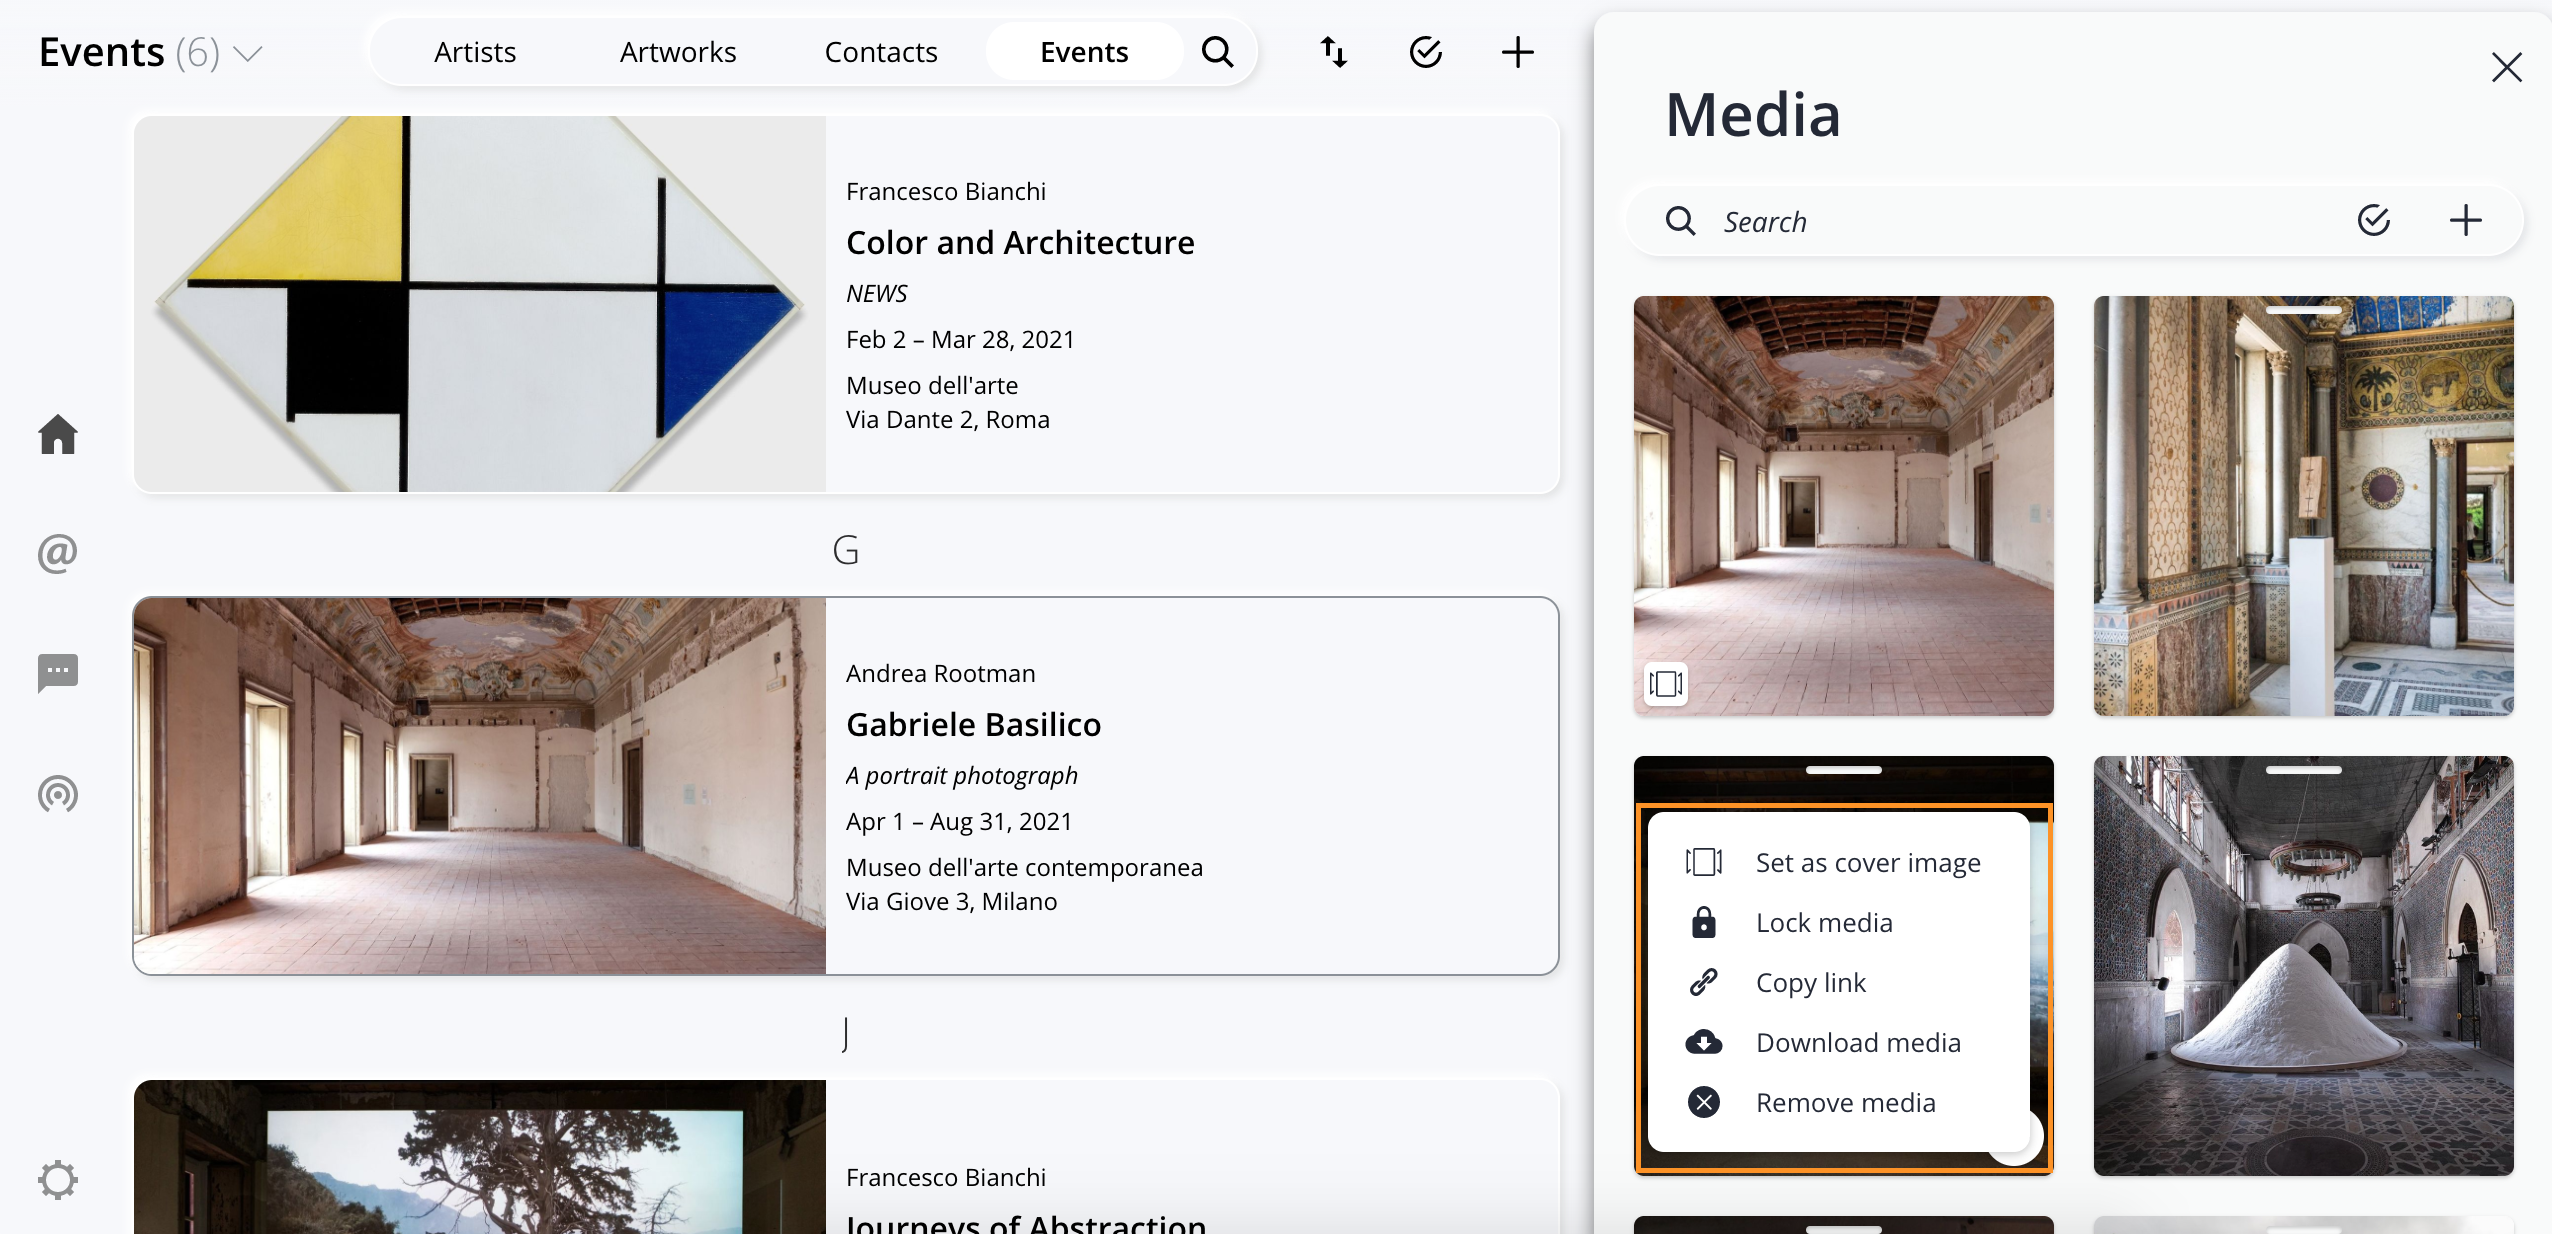Viewport: 2552px width, 1234px height.
Task: Open the Color and Architecture event title
Action: (x=1020, y=242)
